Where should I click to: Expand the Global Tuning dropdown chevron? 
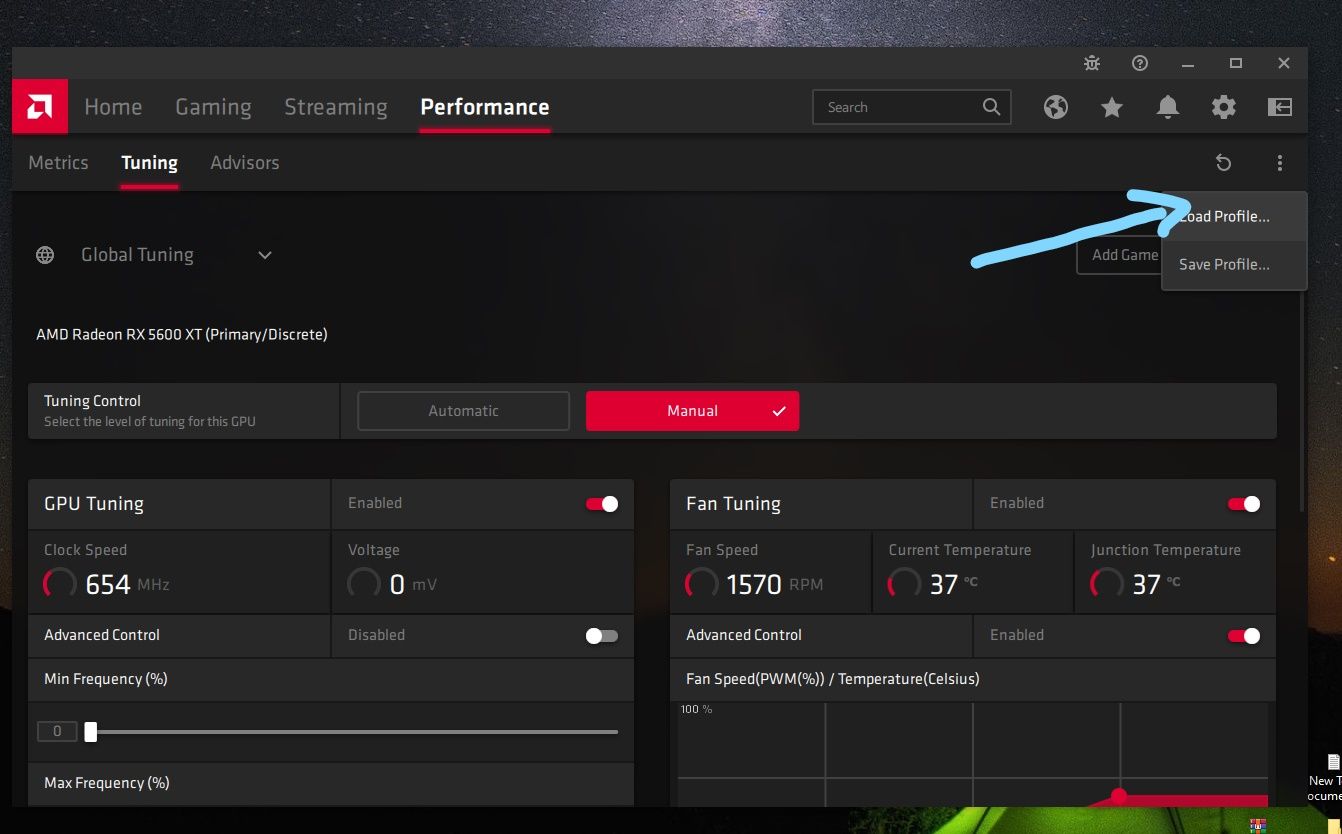tap(265, 255)
